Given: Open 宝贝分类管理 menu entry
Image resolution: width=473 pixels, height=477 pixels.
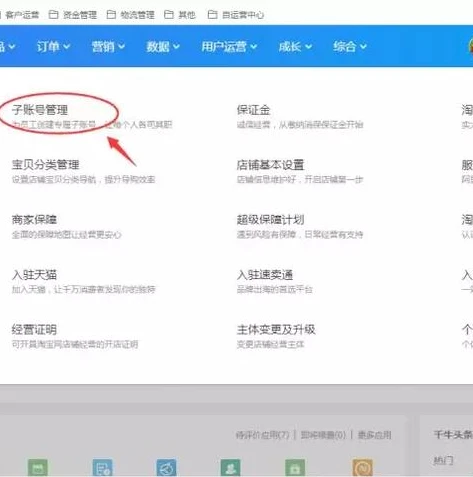Looking at the screenshot, I should click(45, 165).
